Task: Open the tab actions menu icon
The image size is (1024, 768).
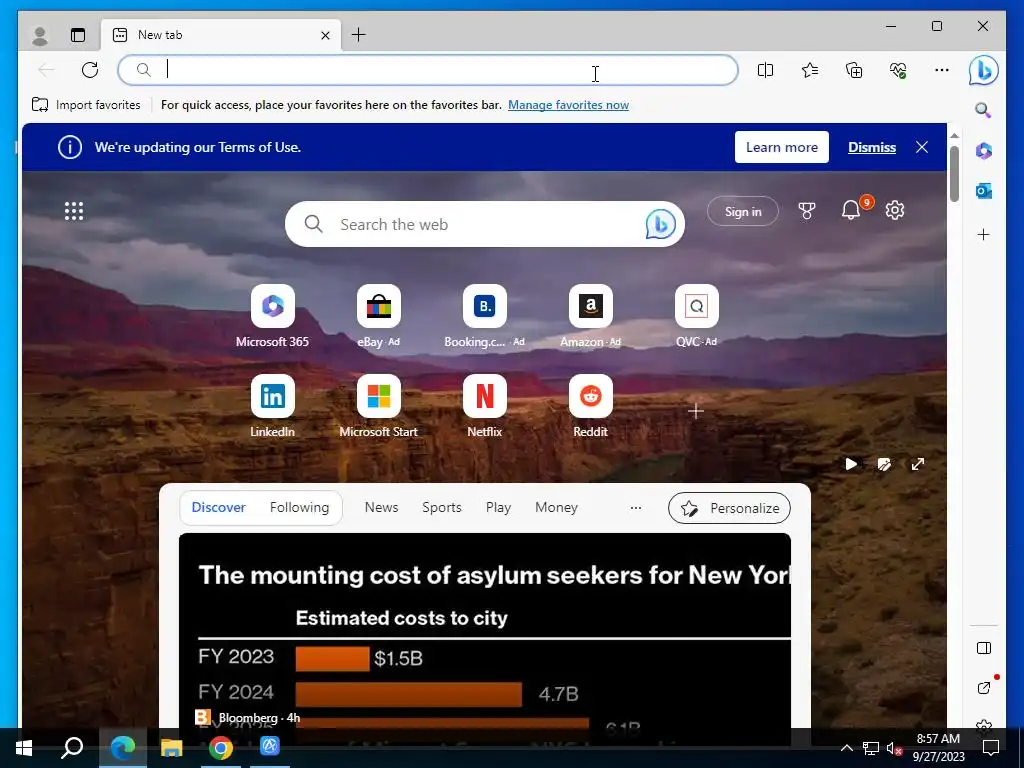Action: pyautogui.click(x=78, y=35)
